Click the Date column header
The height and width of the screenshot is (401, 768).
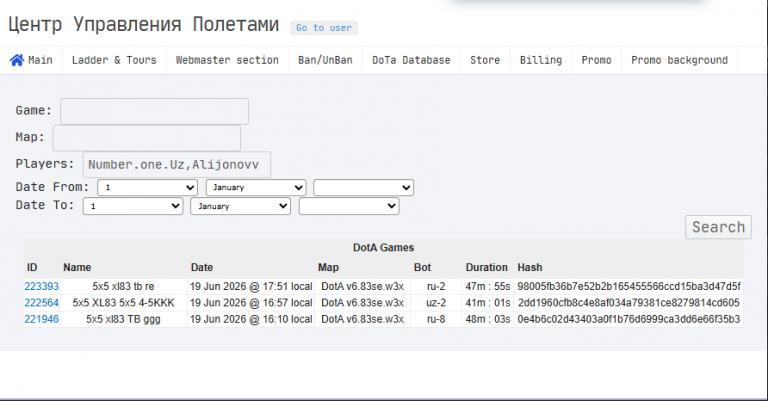[202, 267]
